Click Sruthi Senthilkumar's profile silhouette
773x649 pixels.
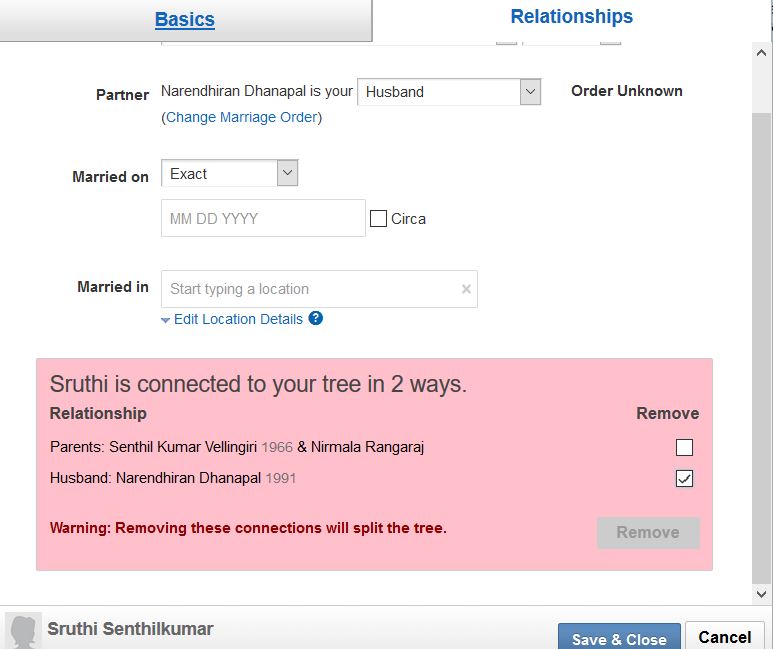[23, 631]
